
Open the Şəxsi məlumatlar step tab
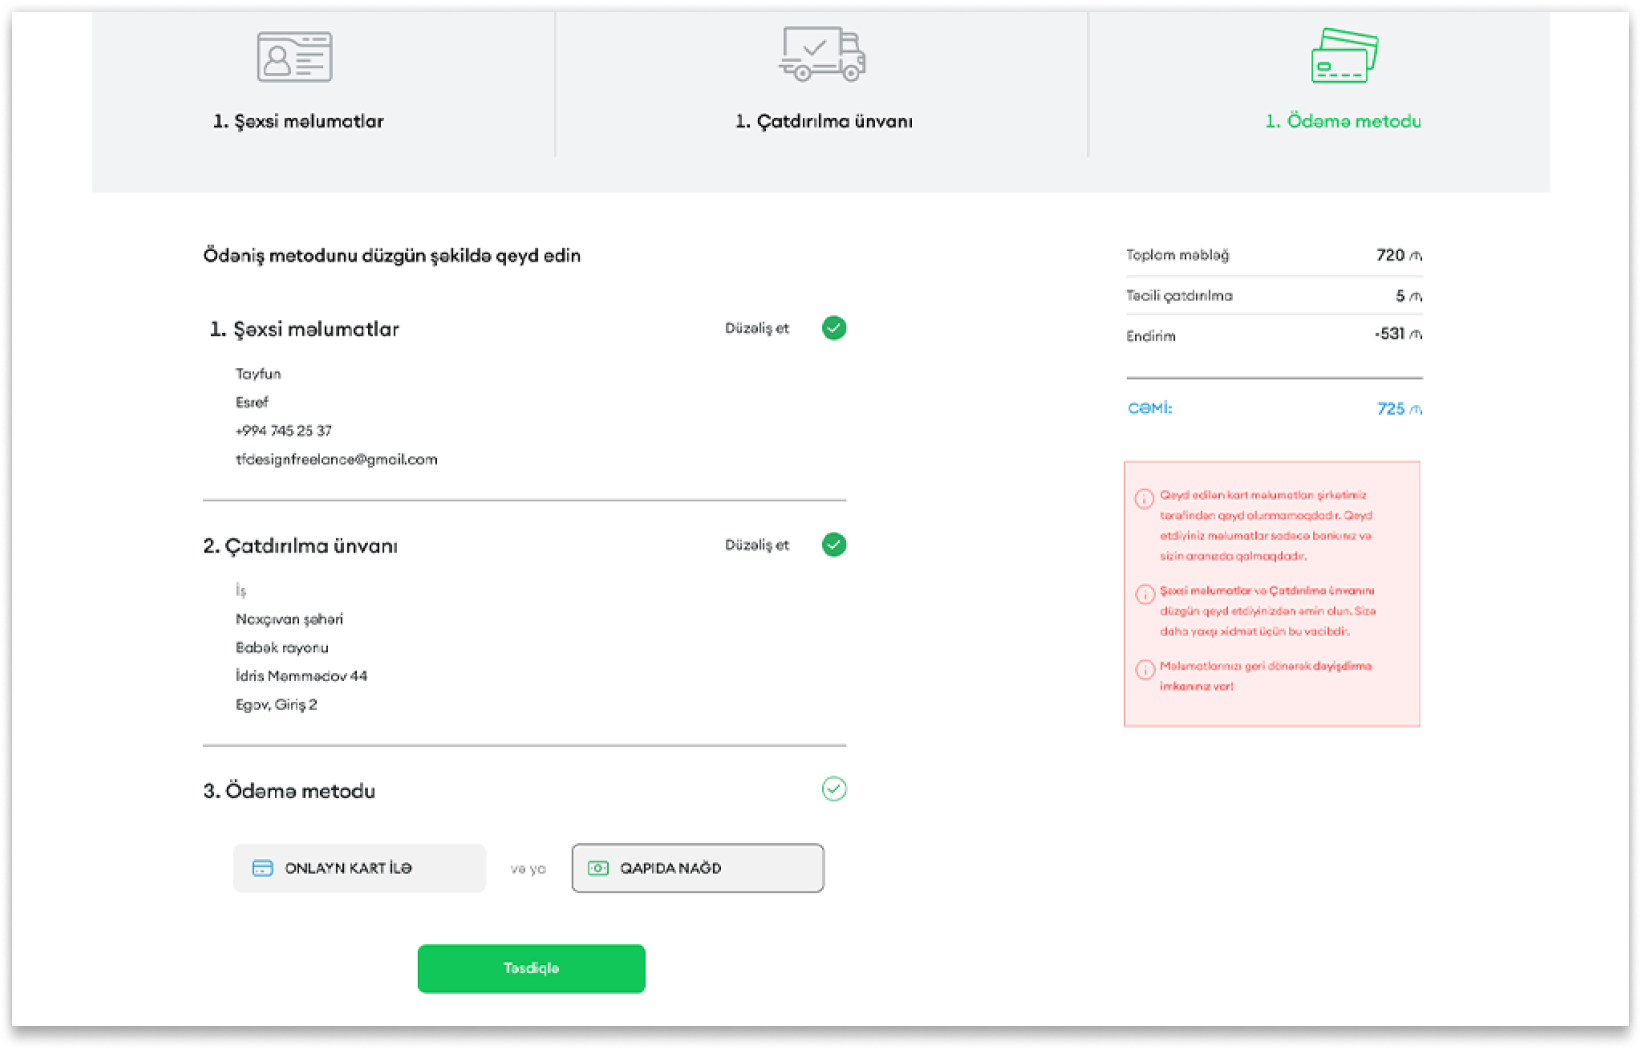(x=298, y=121)
